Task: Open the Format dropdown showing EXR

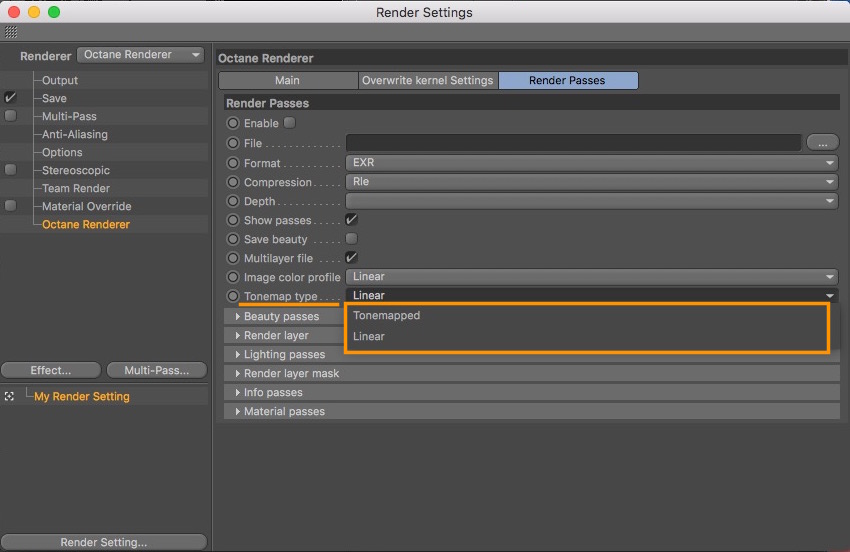Action: 592,163
